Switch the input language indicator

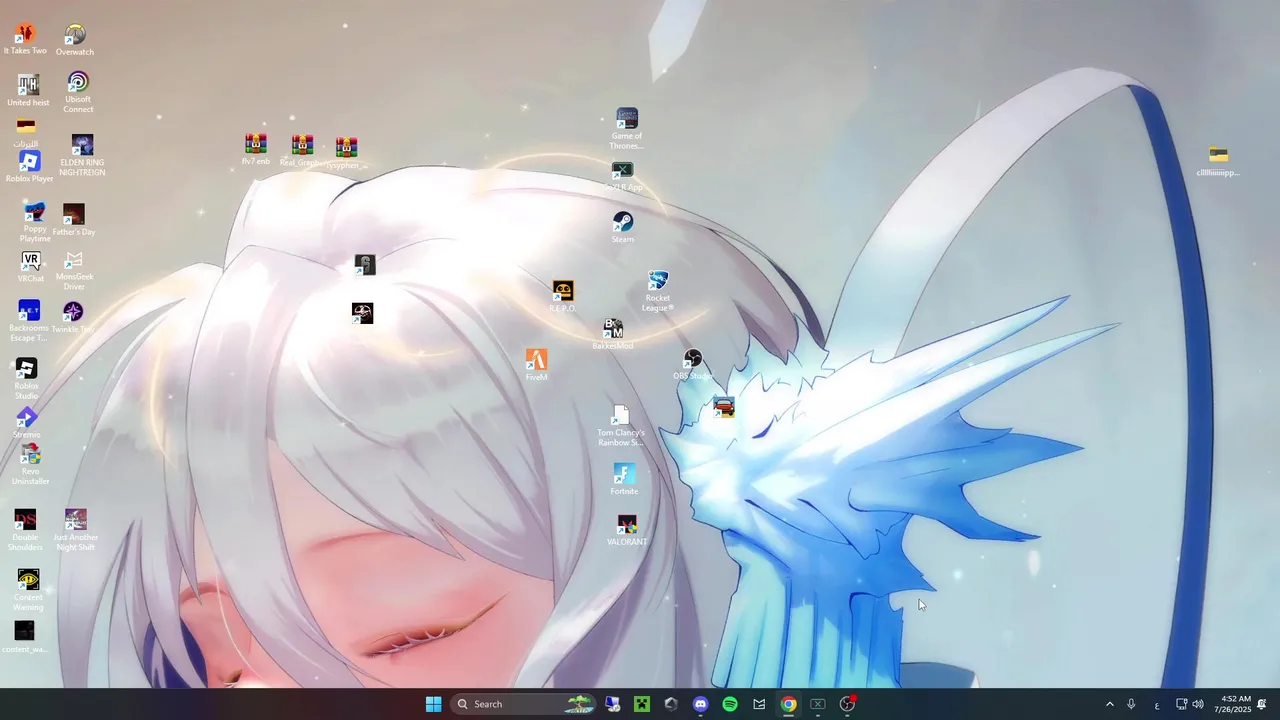(1157, 704)
